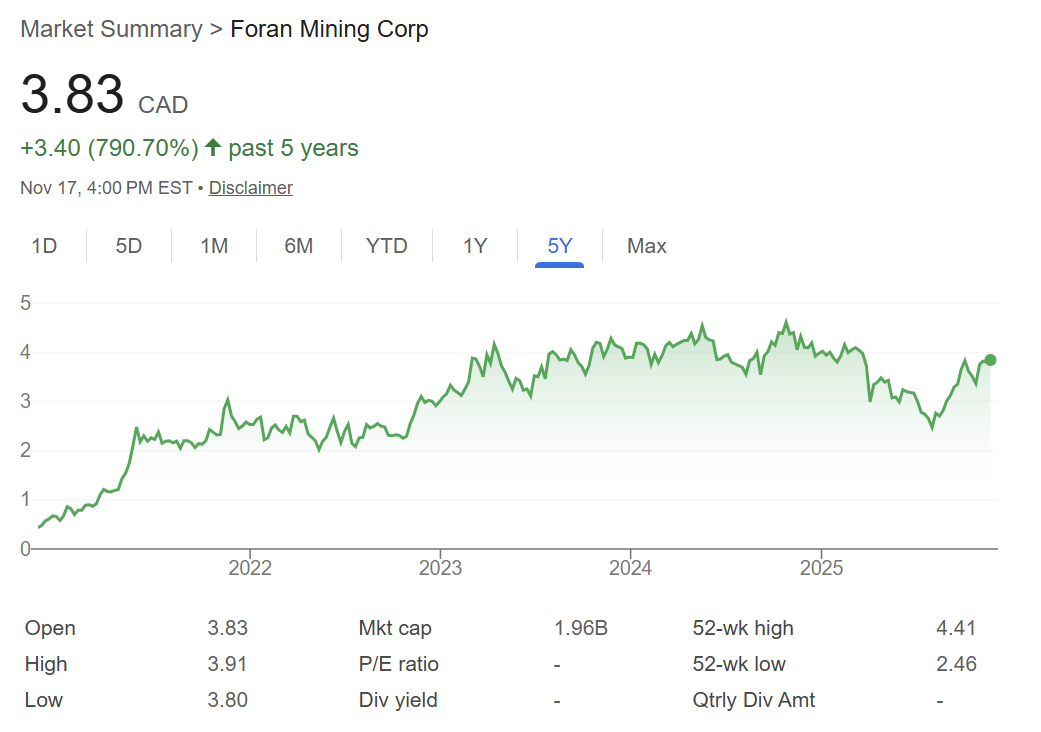Click the 2023 x-axis year marker
1041x732 pixels.
pyautogui.click(x=440, y=568)
